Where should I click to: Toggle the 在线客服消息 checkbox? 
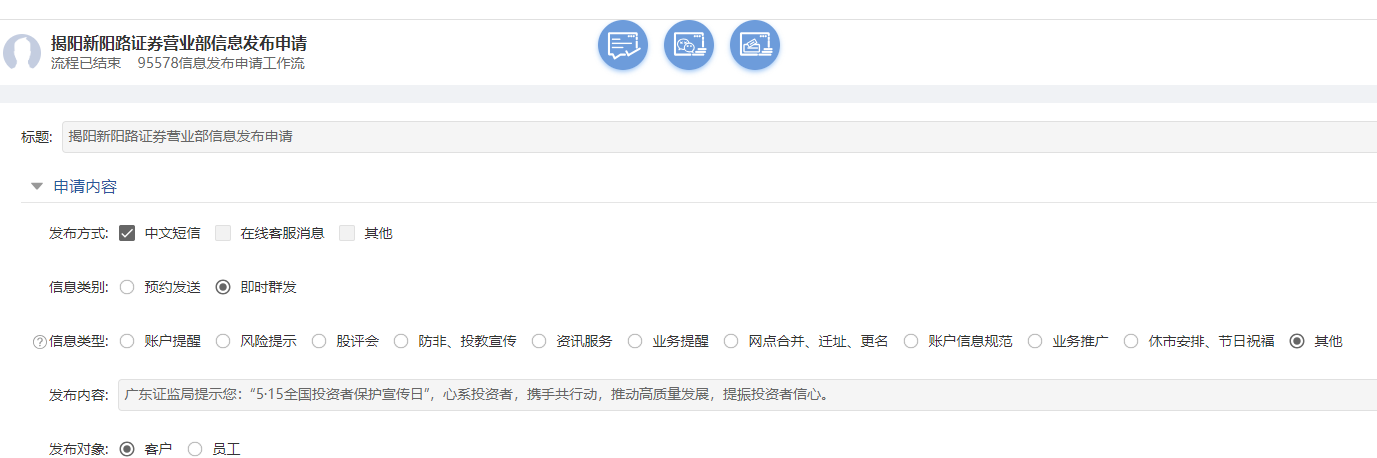pos(223,233)
